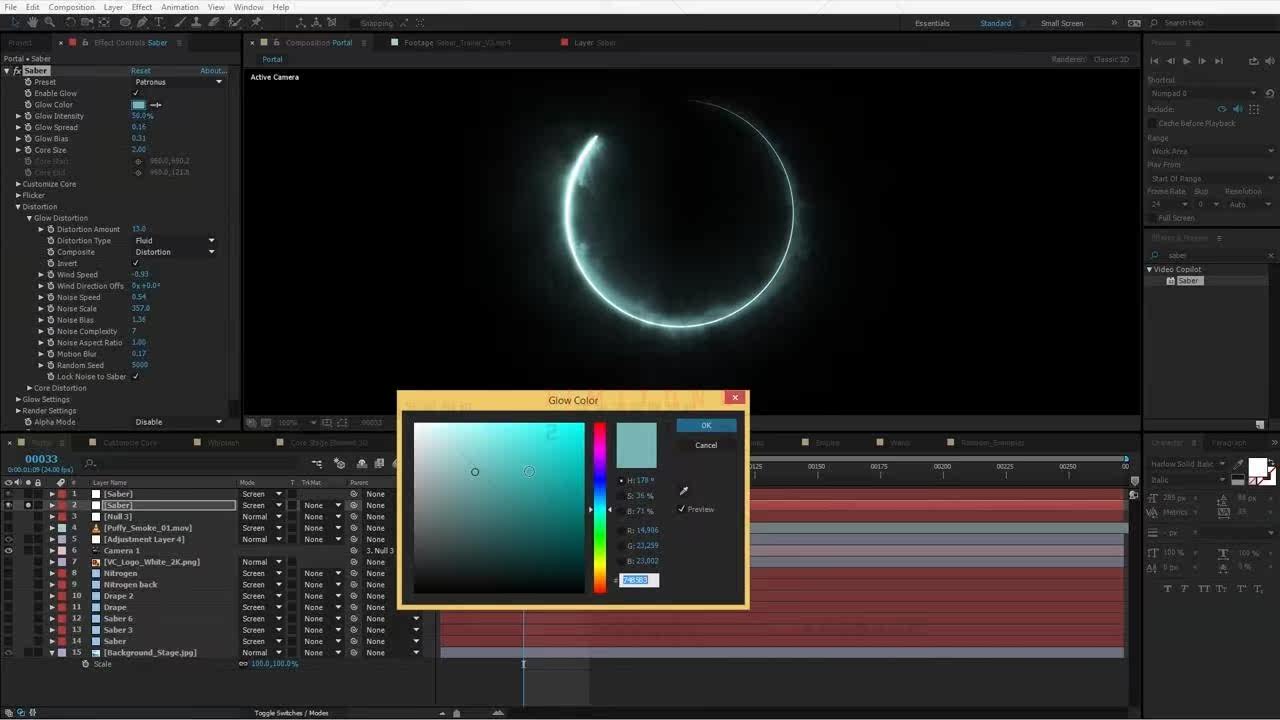Pick a color with the dialog eyedropper

coord(684,491)
